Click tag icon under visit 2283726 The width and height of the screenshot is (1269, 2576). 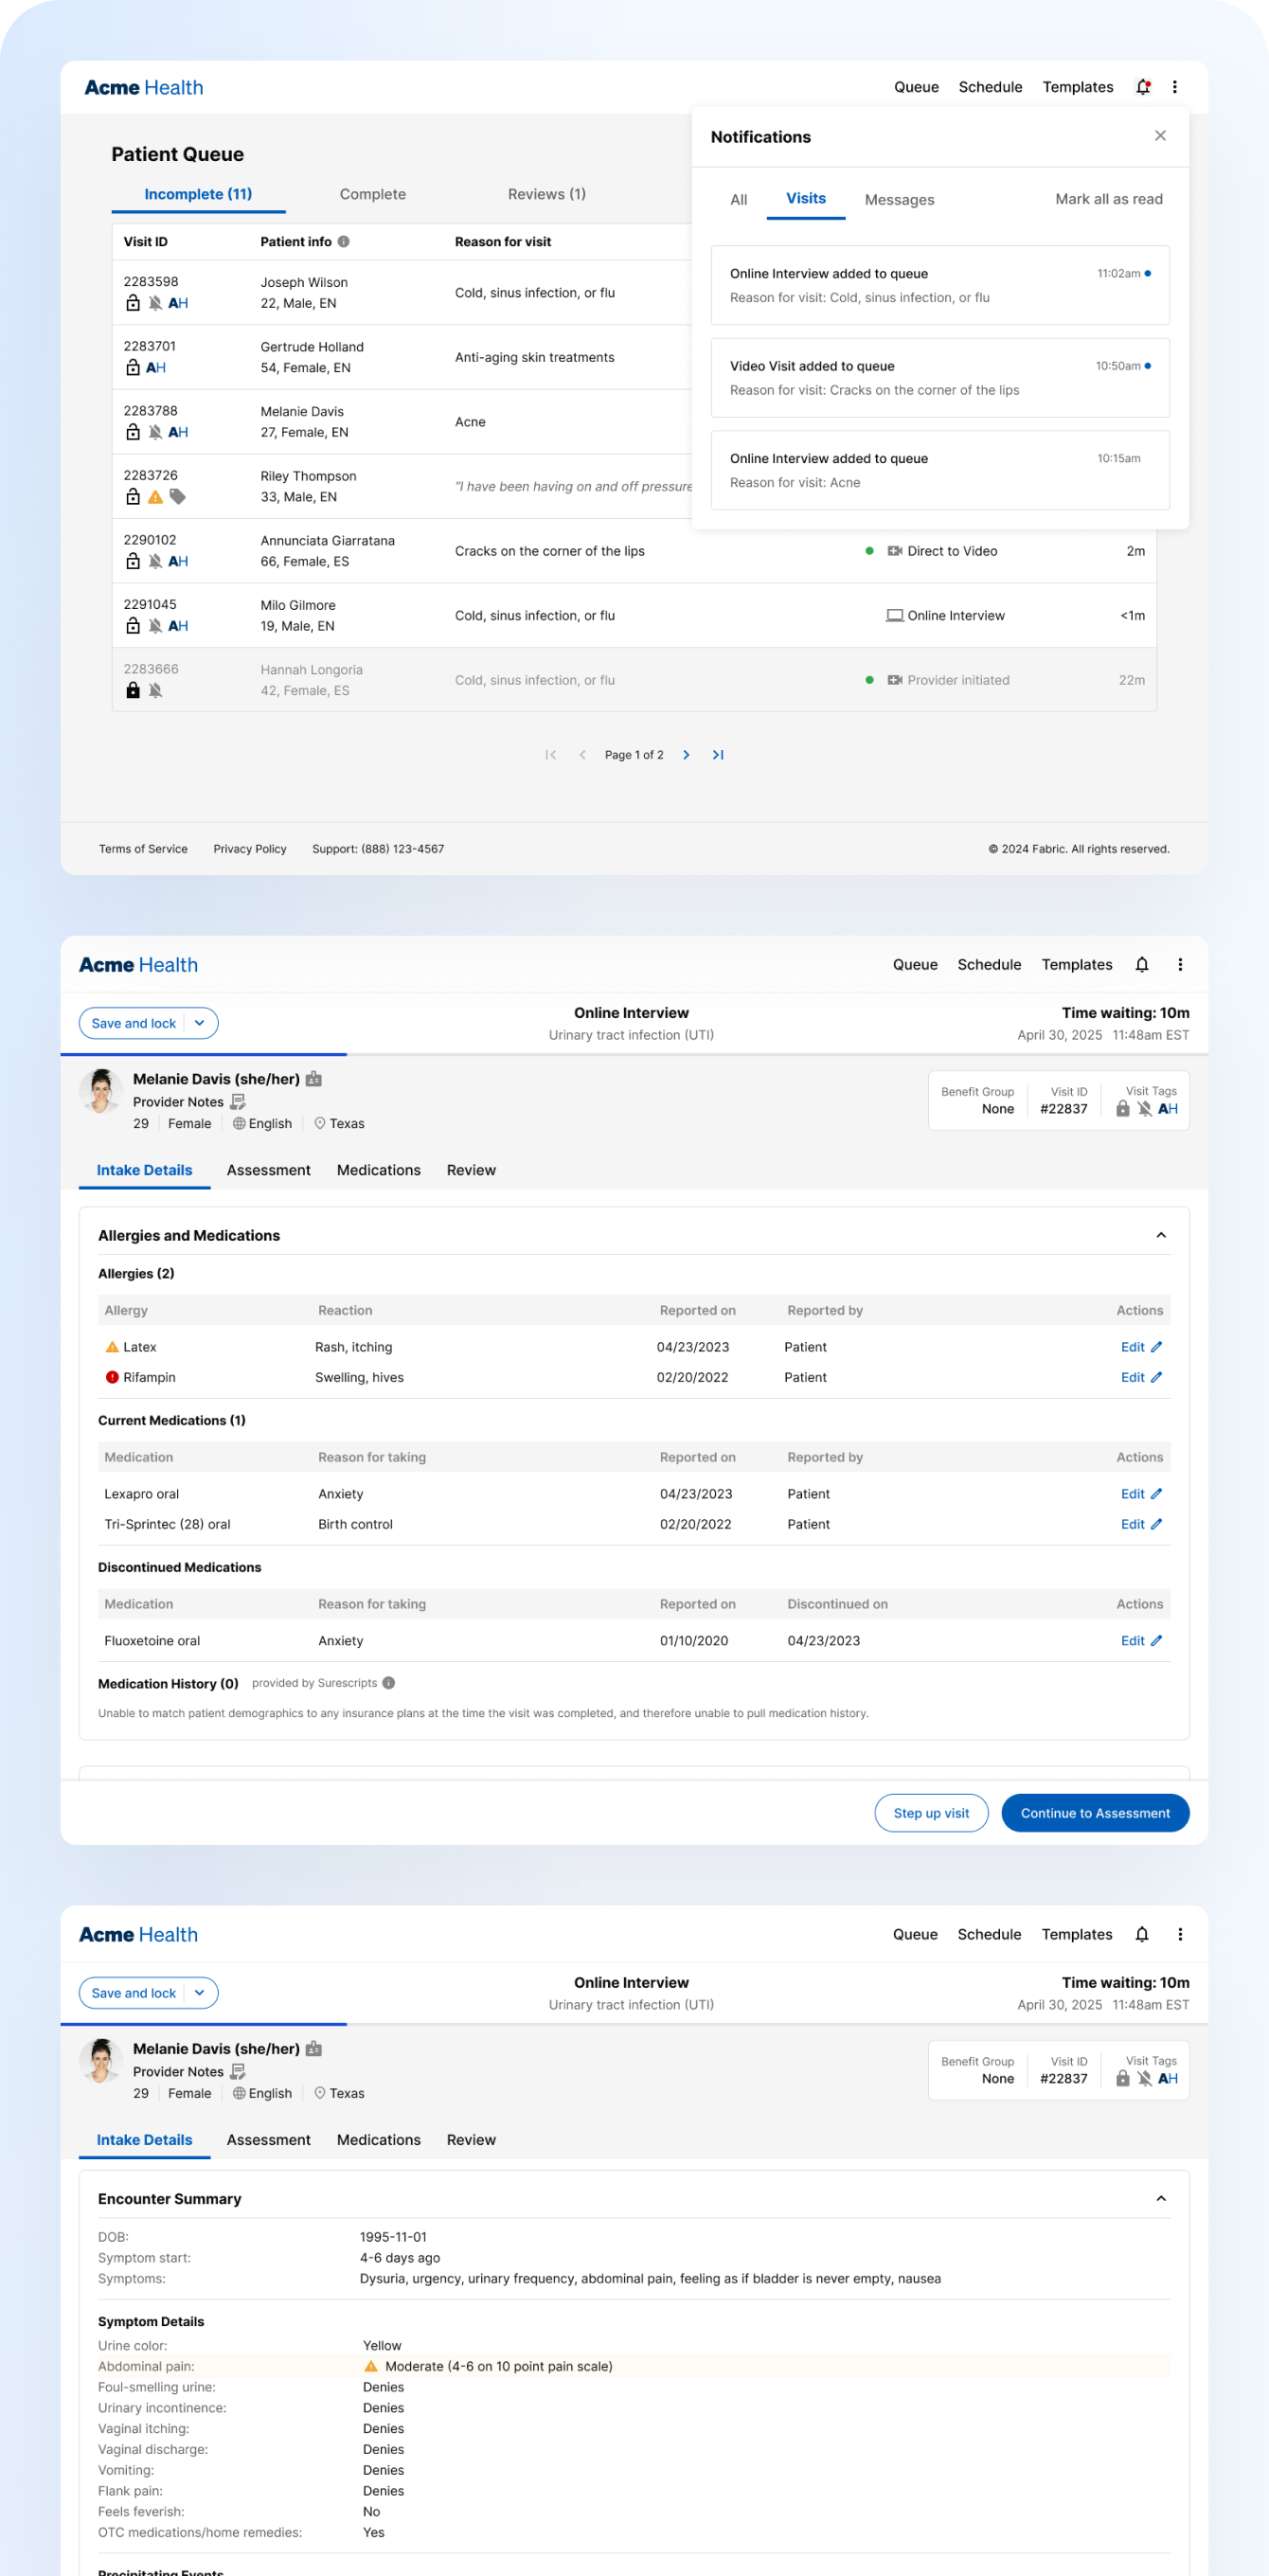point(178,497)
